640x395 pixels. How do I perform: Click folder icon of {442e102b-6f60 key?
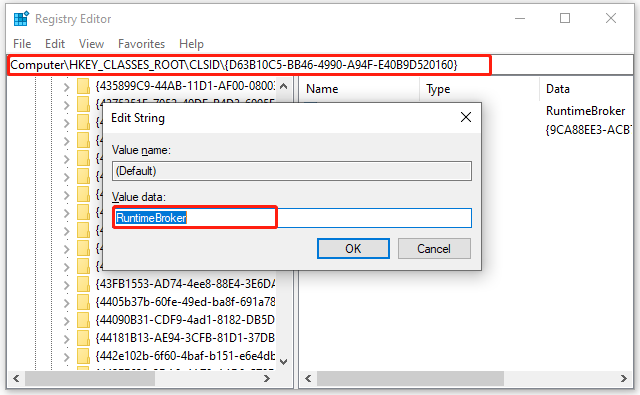coord(83,356)
